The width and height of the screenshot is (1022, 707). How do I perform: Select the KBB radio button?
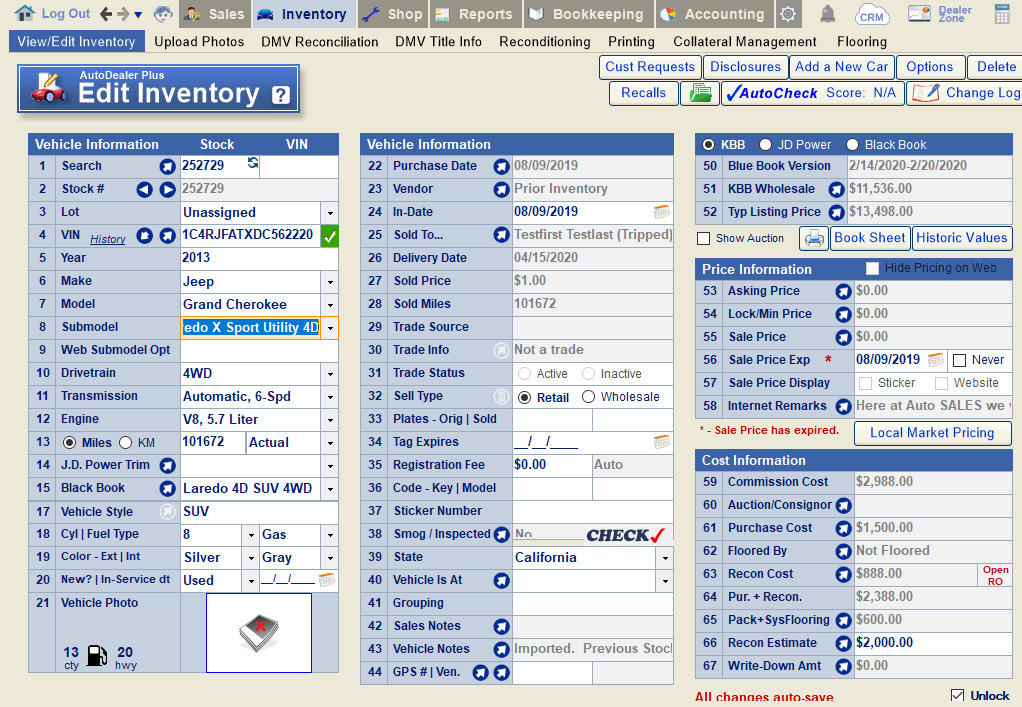pos(708,145)
